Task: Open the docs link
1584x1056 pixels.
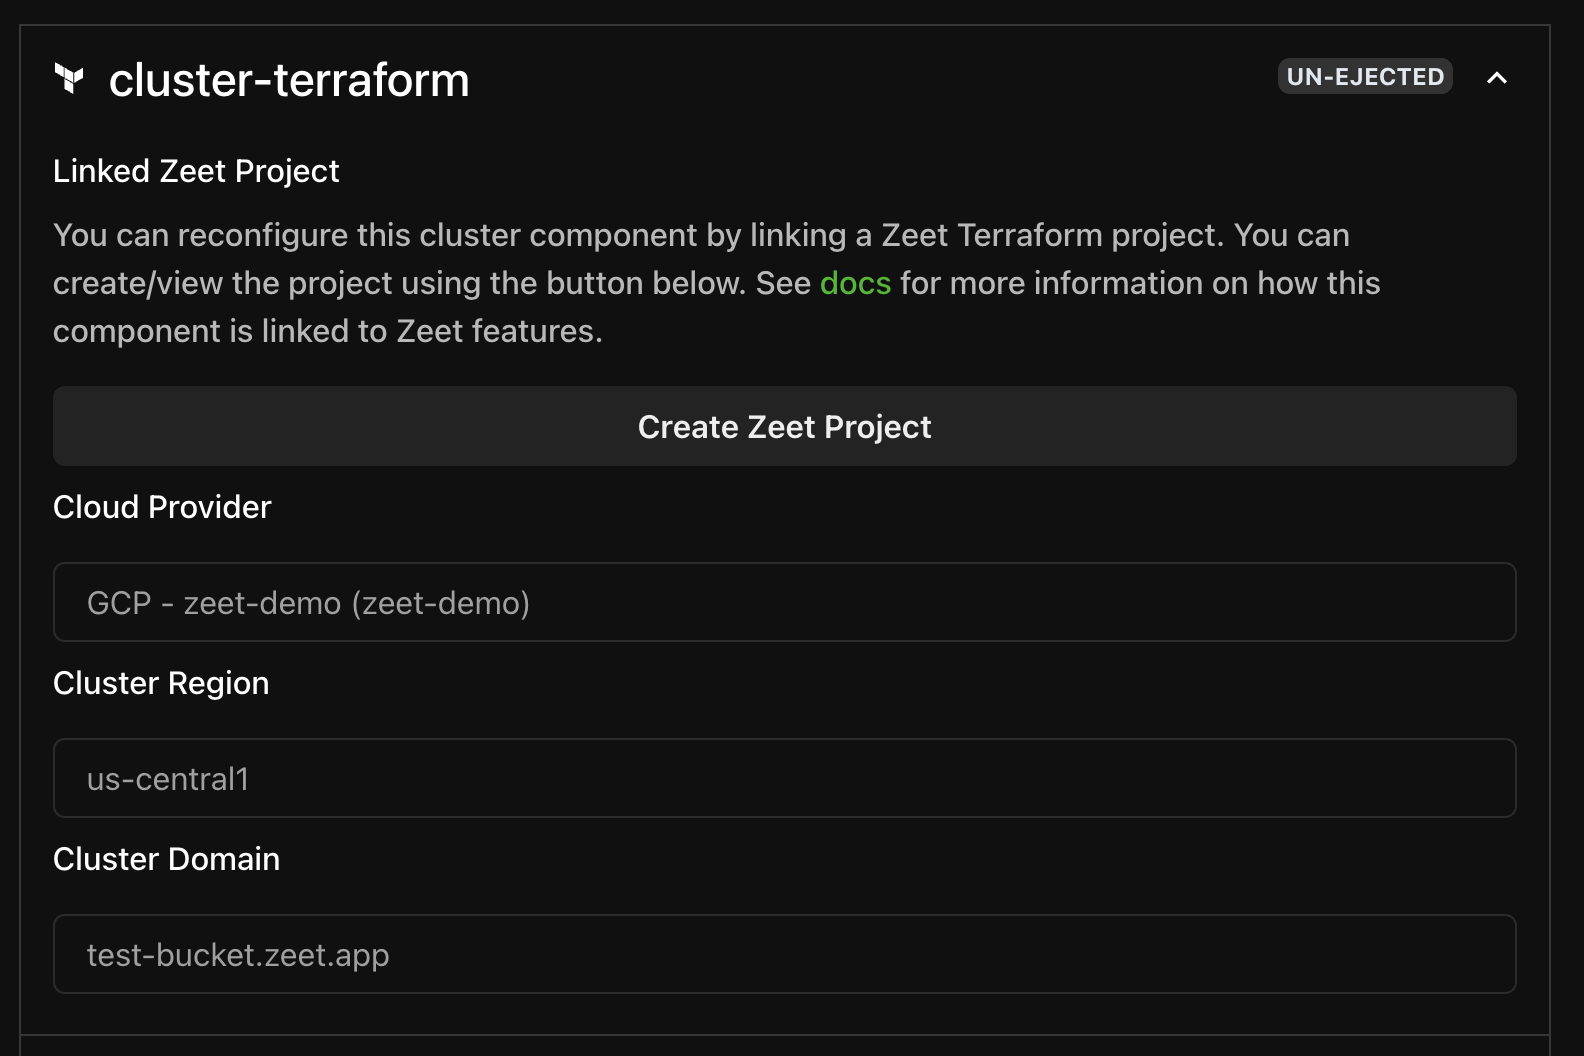Action: tap(855, 283)
